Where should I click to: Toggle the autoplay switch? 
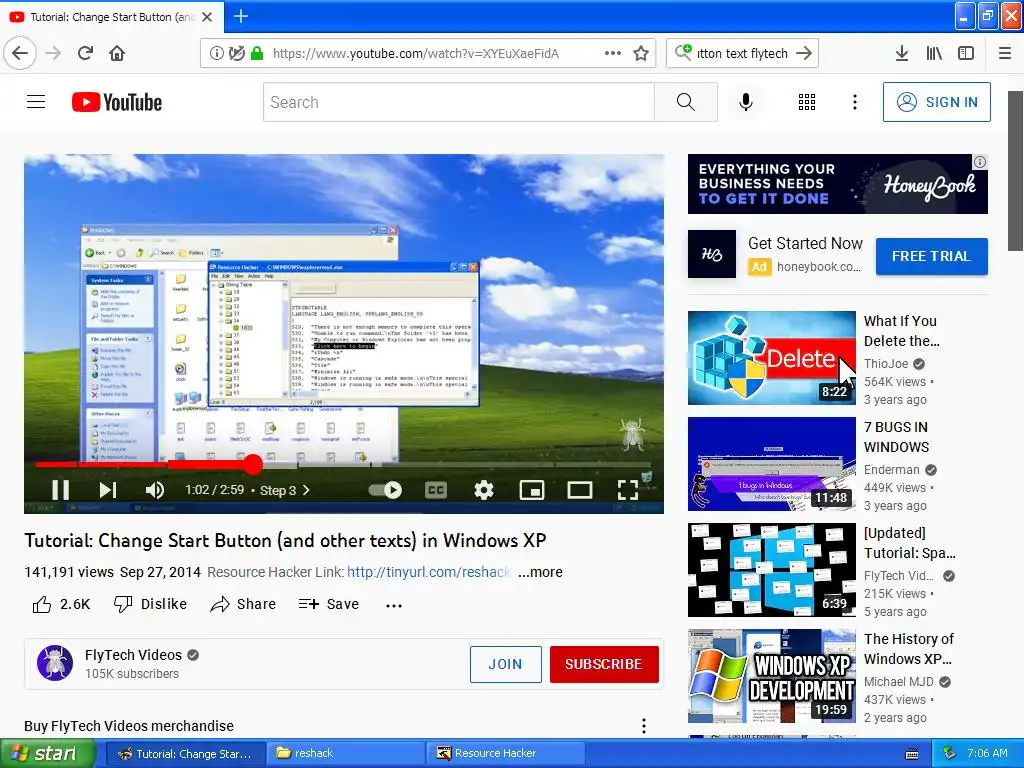[x=385, y=490]
